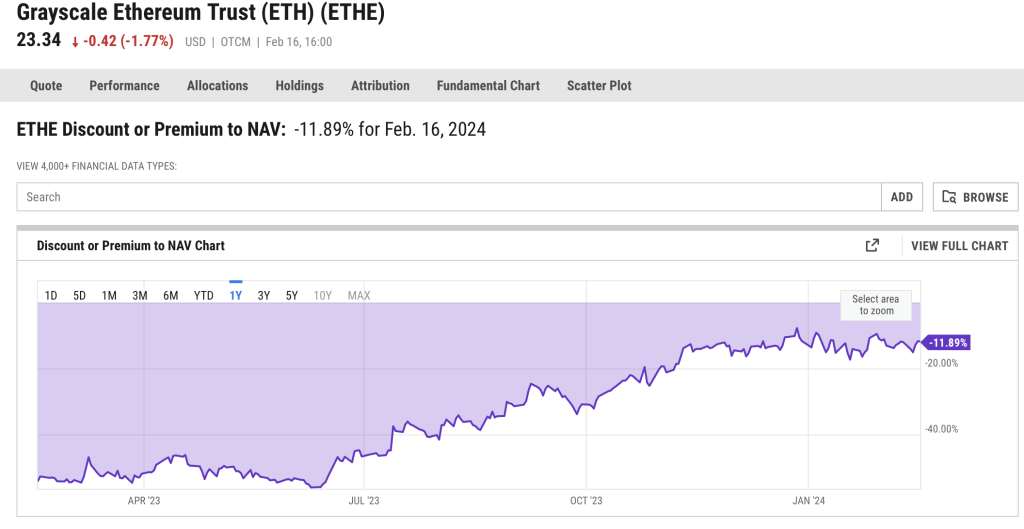Click VIEW FULL CHART link
The height and width of the screenshot is (529, 1024).
pyautogui.click(x=959, y=246)
